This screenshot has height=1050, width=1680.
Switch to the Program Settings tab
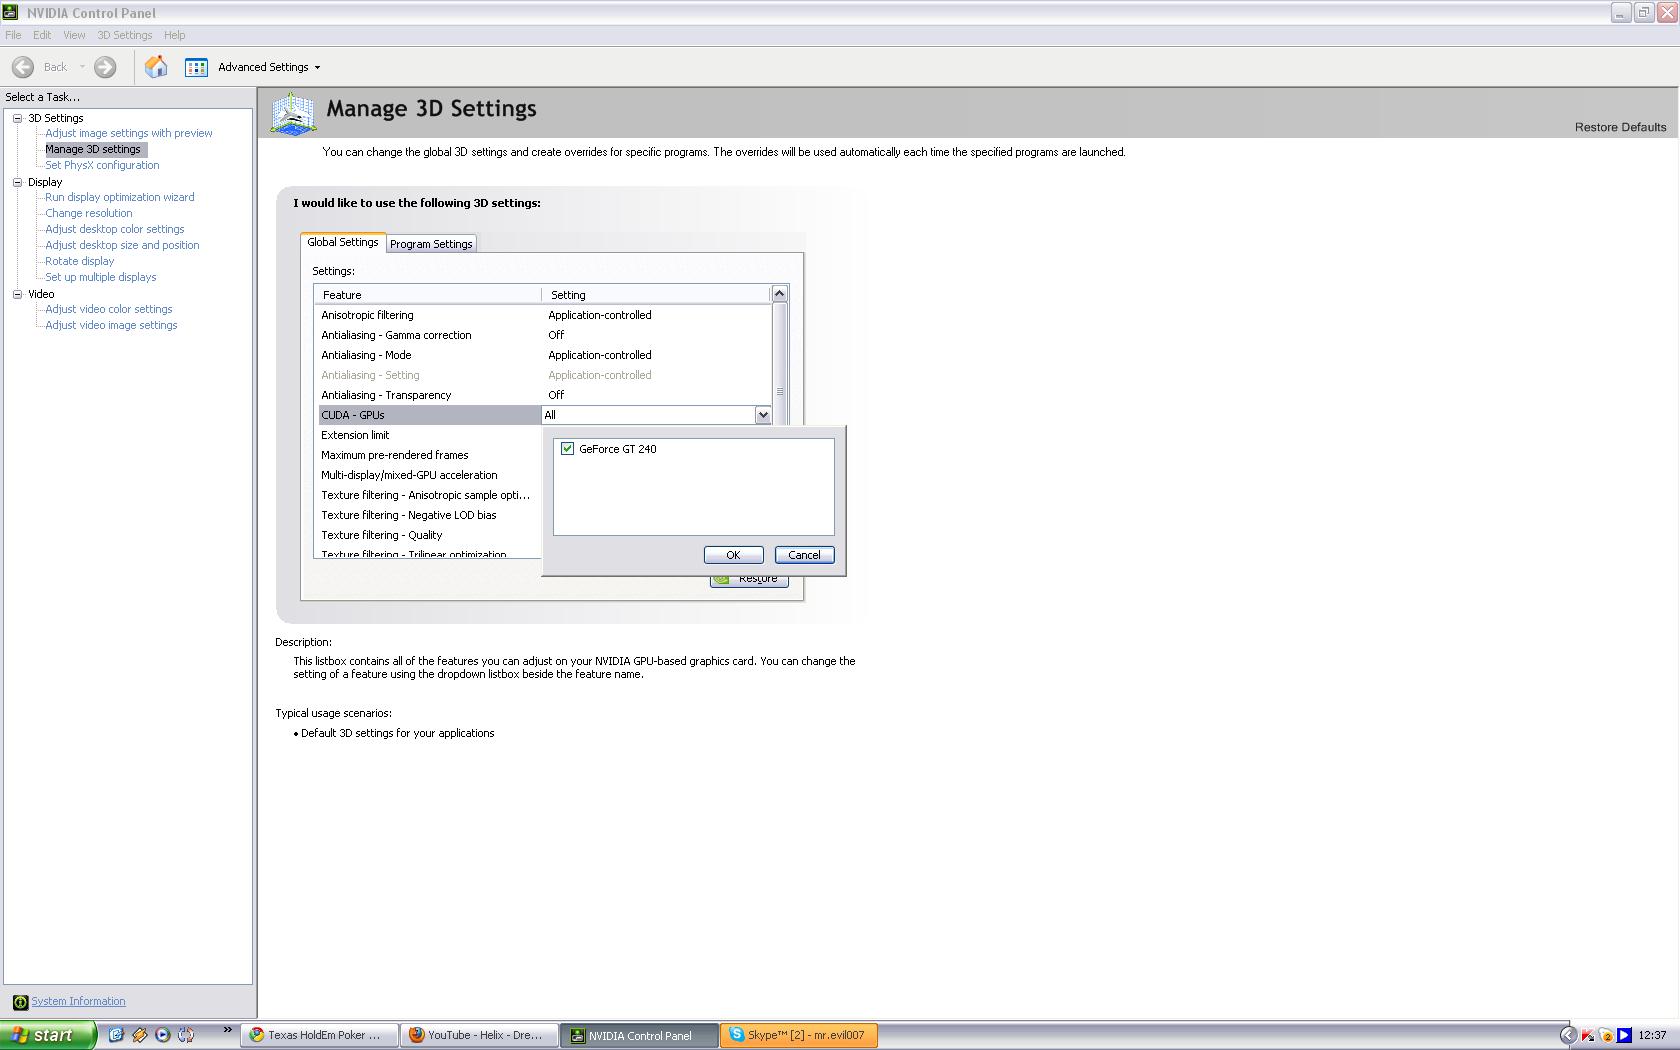coord(431,244)
